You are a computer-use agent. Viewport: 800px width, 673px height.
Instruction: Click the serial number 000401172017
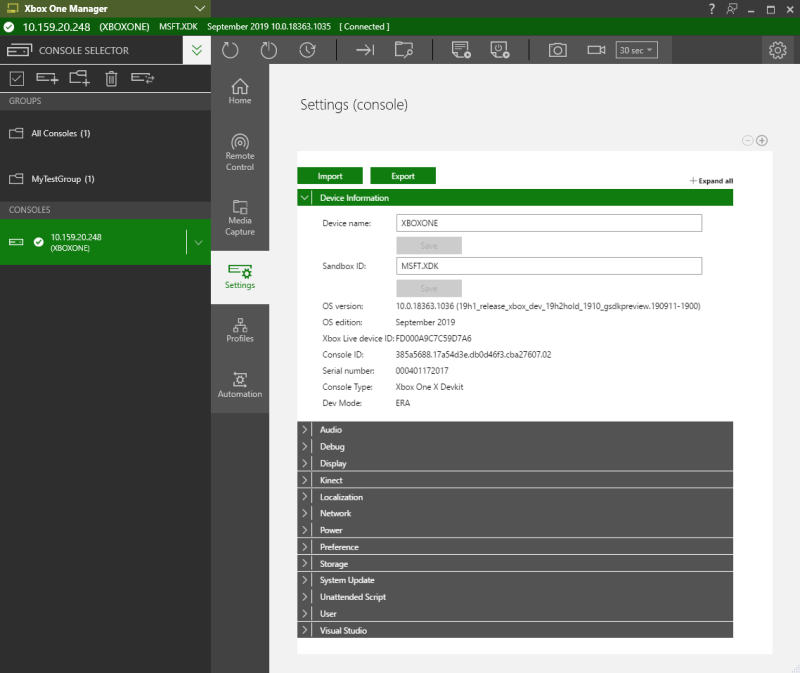(x=422, y=371)
